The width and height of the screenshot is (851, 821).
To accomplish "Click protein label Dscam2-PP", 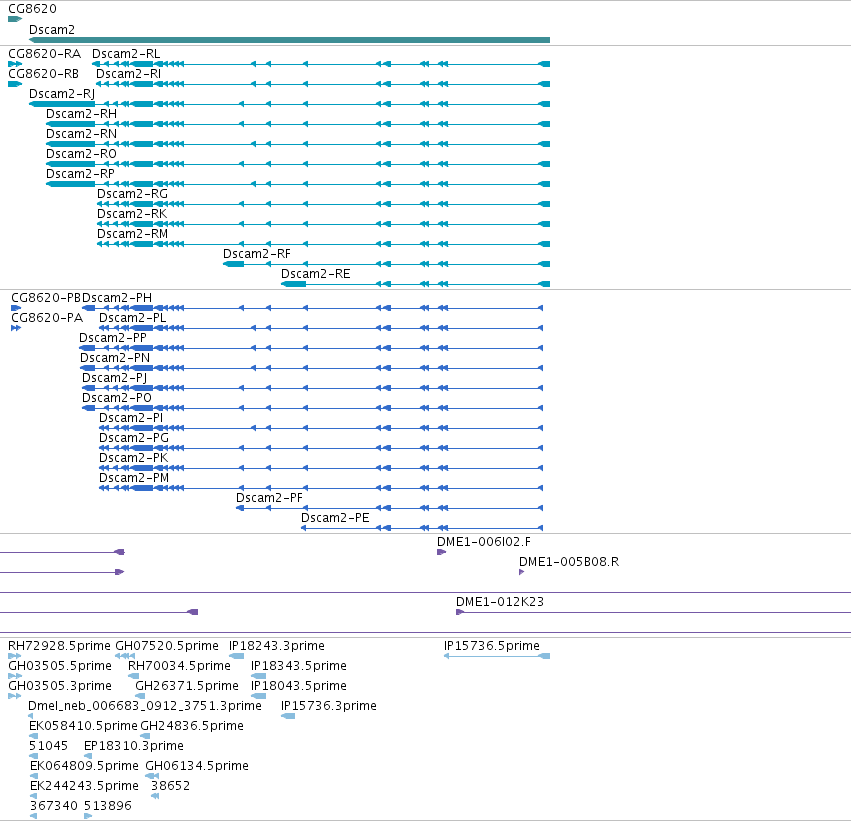I will pyautogui.click(x=113, y=338).
